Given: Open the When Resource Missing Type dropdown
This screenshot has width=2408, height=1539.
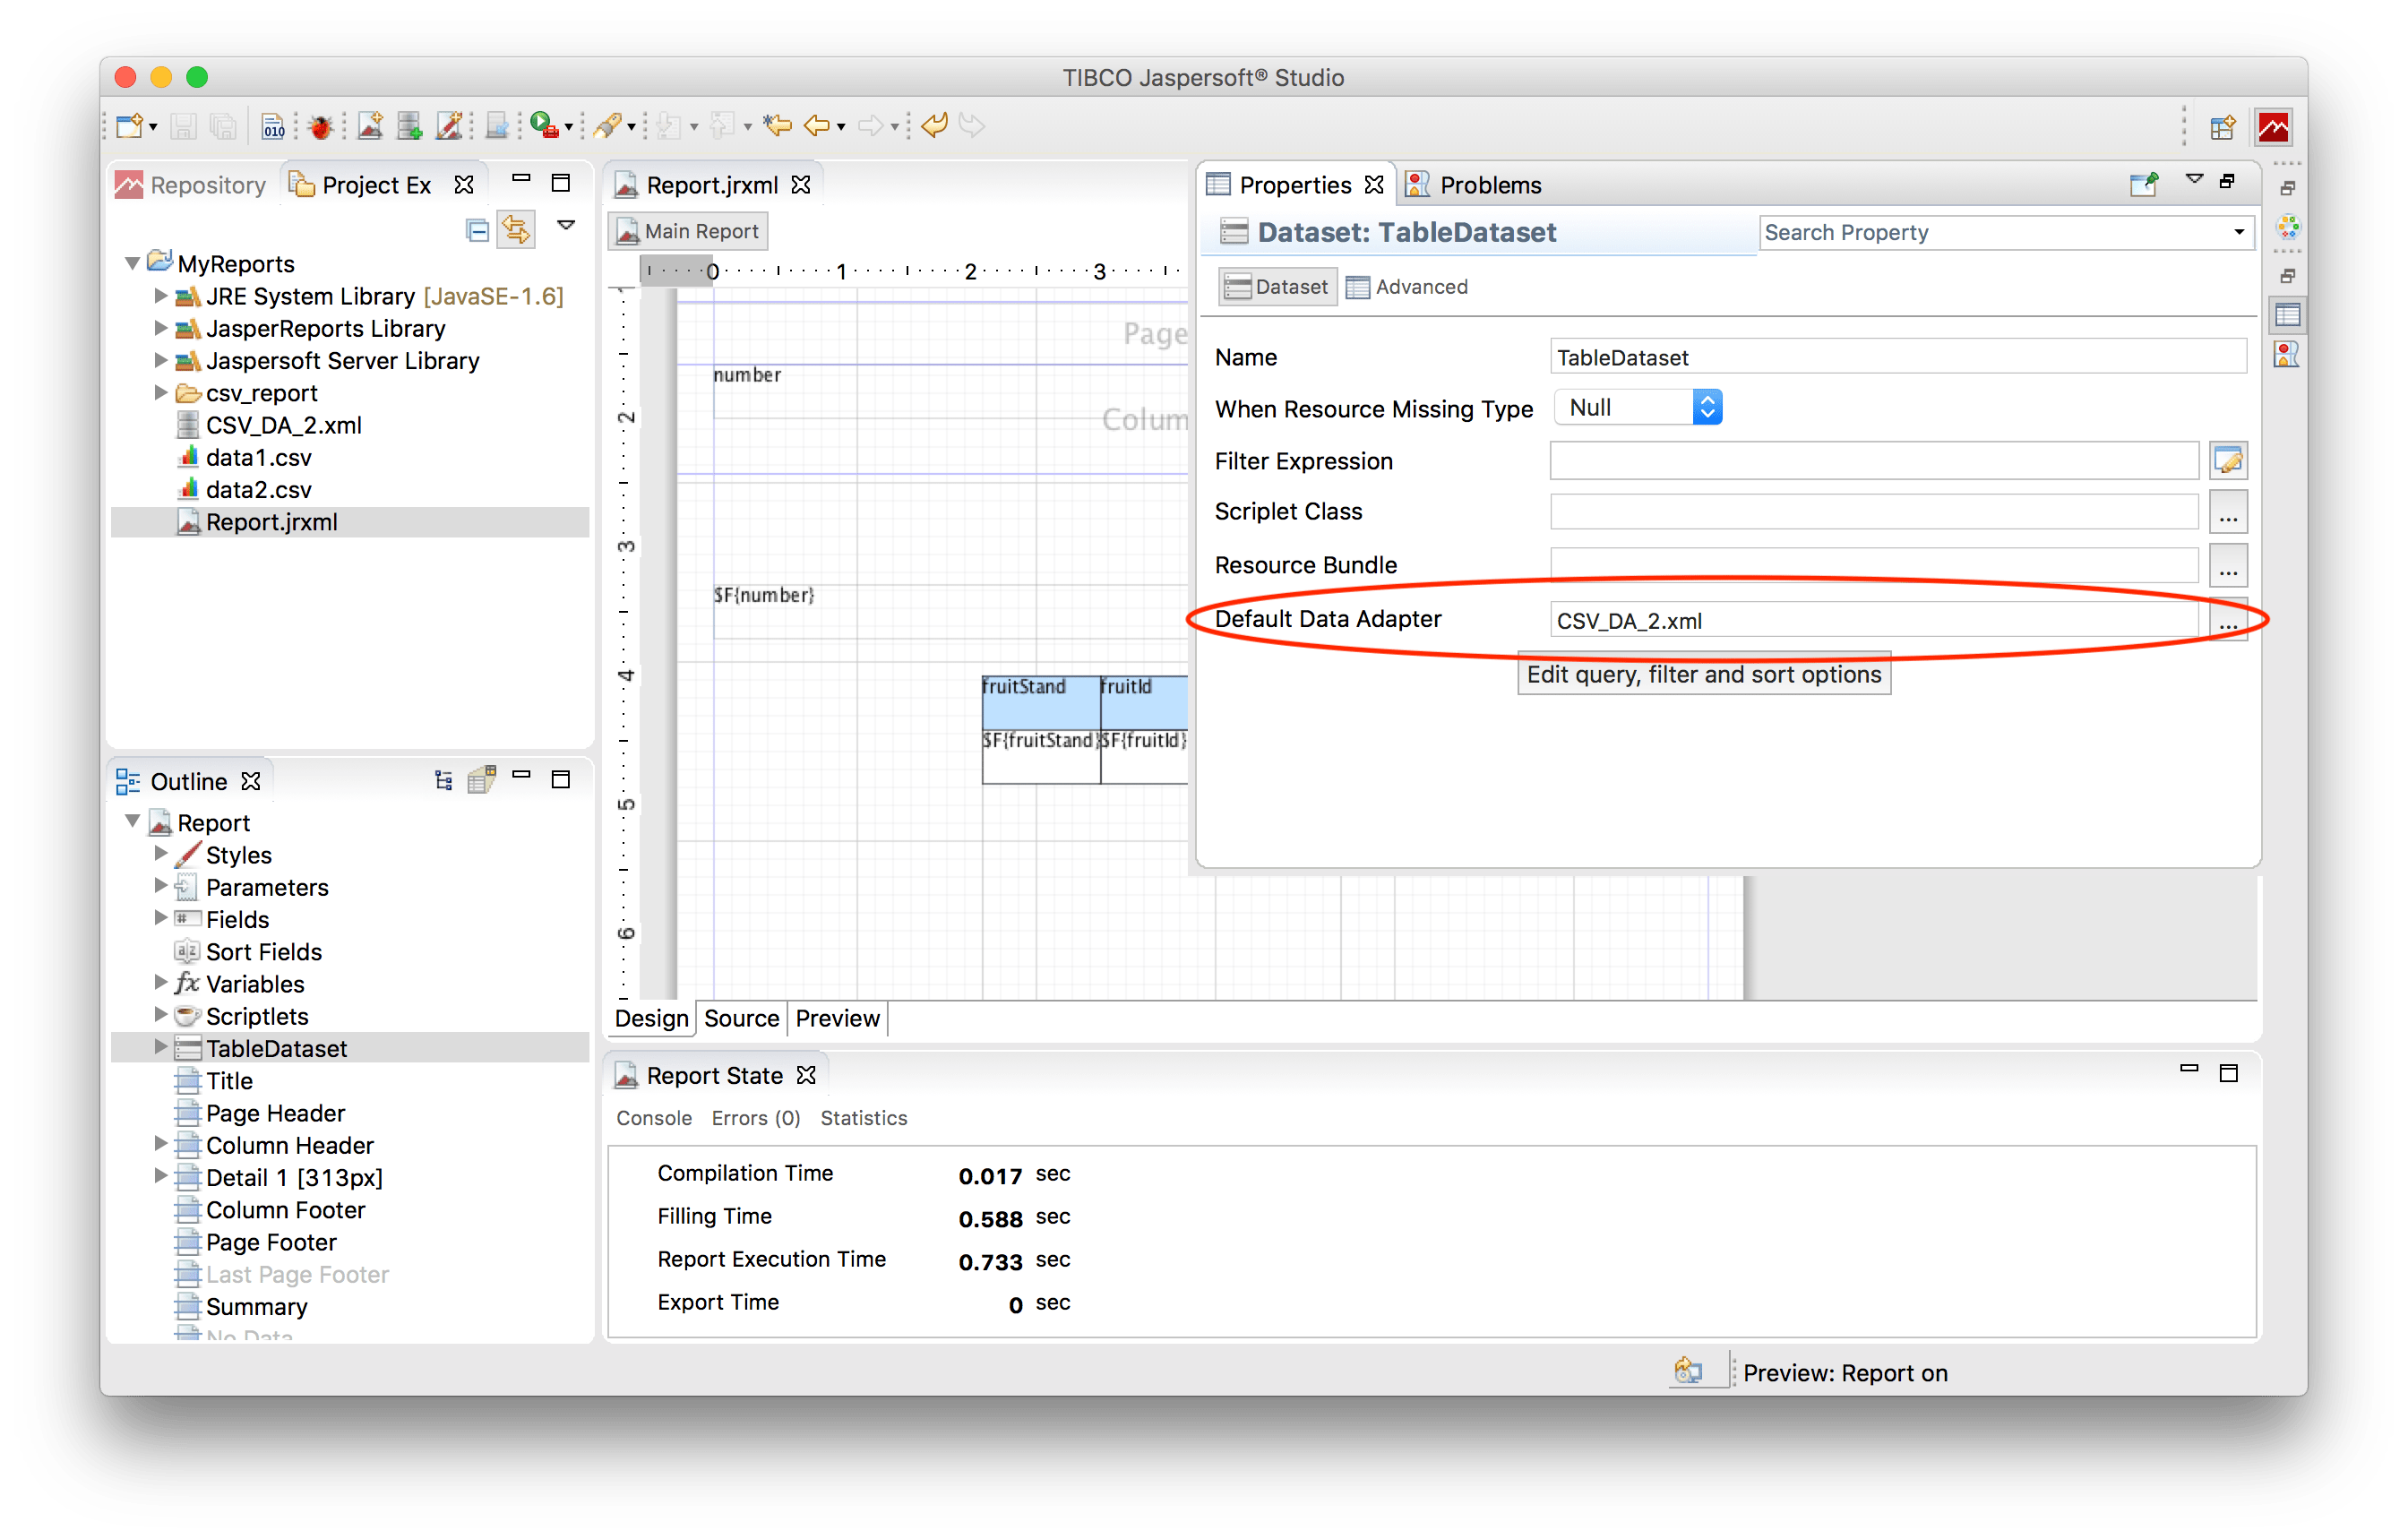Looking at the screenshot, I should pos(1707,406).
